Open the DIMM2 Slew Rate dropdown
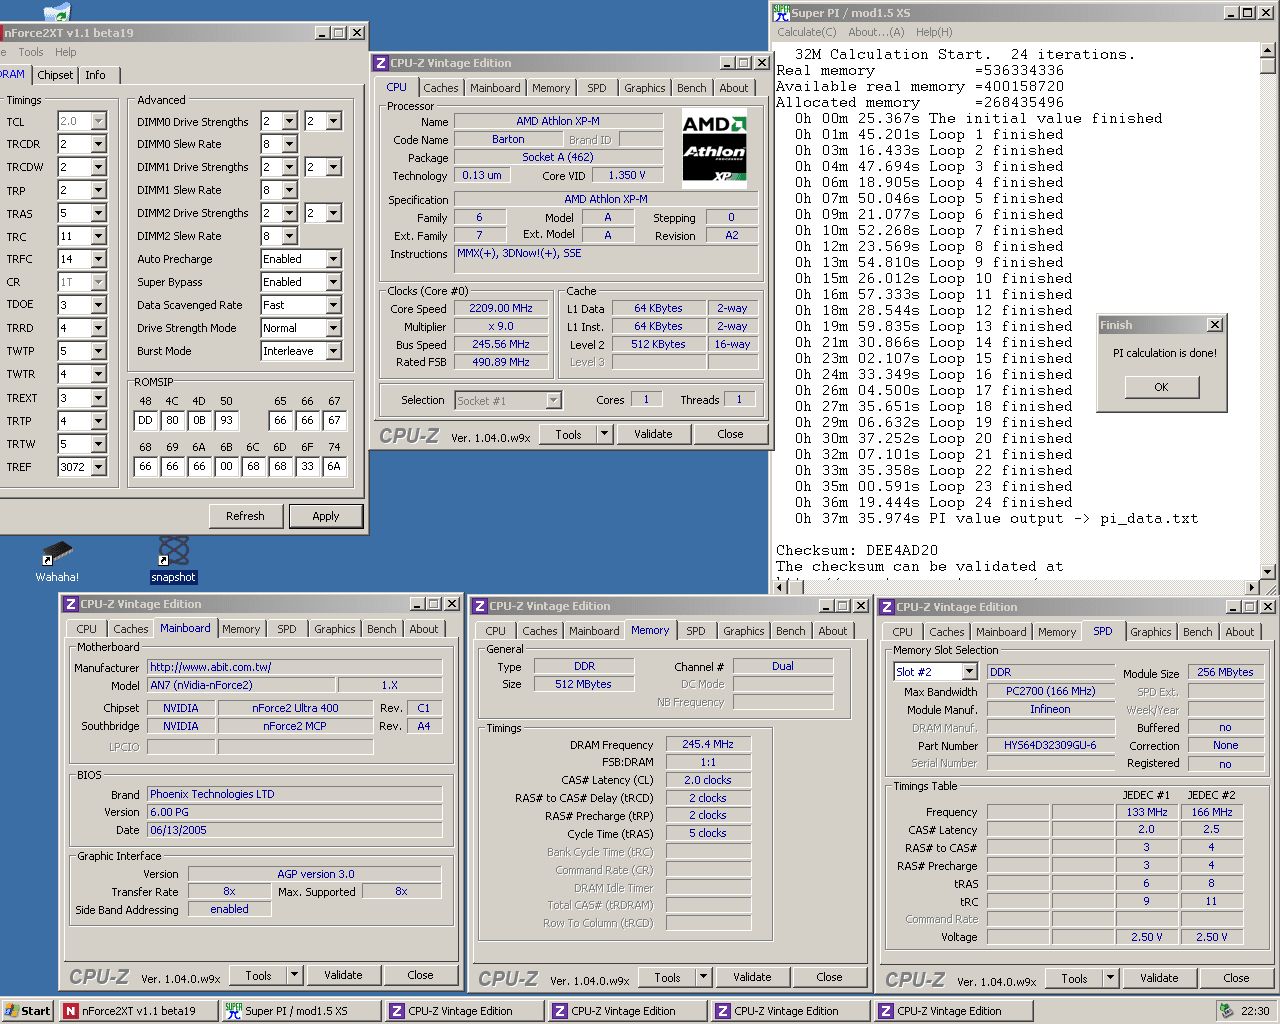 (289, 236)
